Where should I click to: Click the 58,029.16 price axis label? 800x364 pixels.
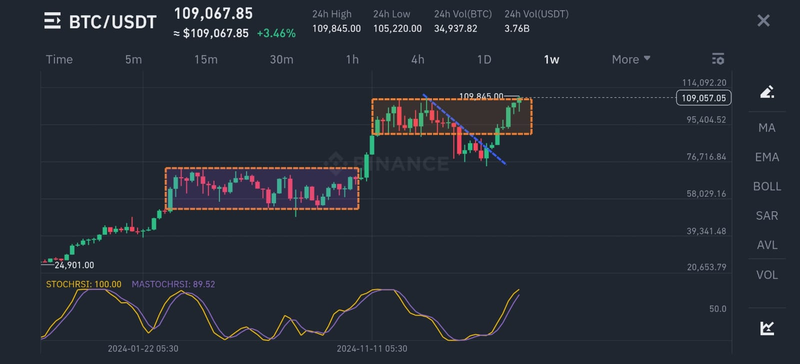[x=706, y=194]
